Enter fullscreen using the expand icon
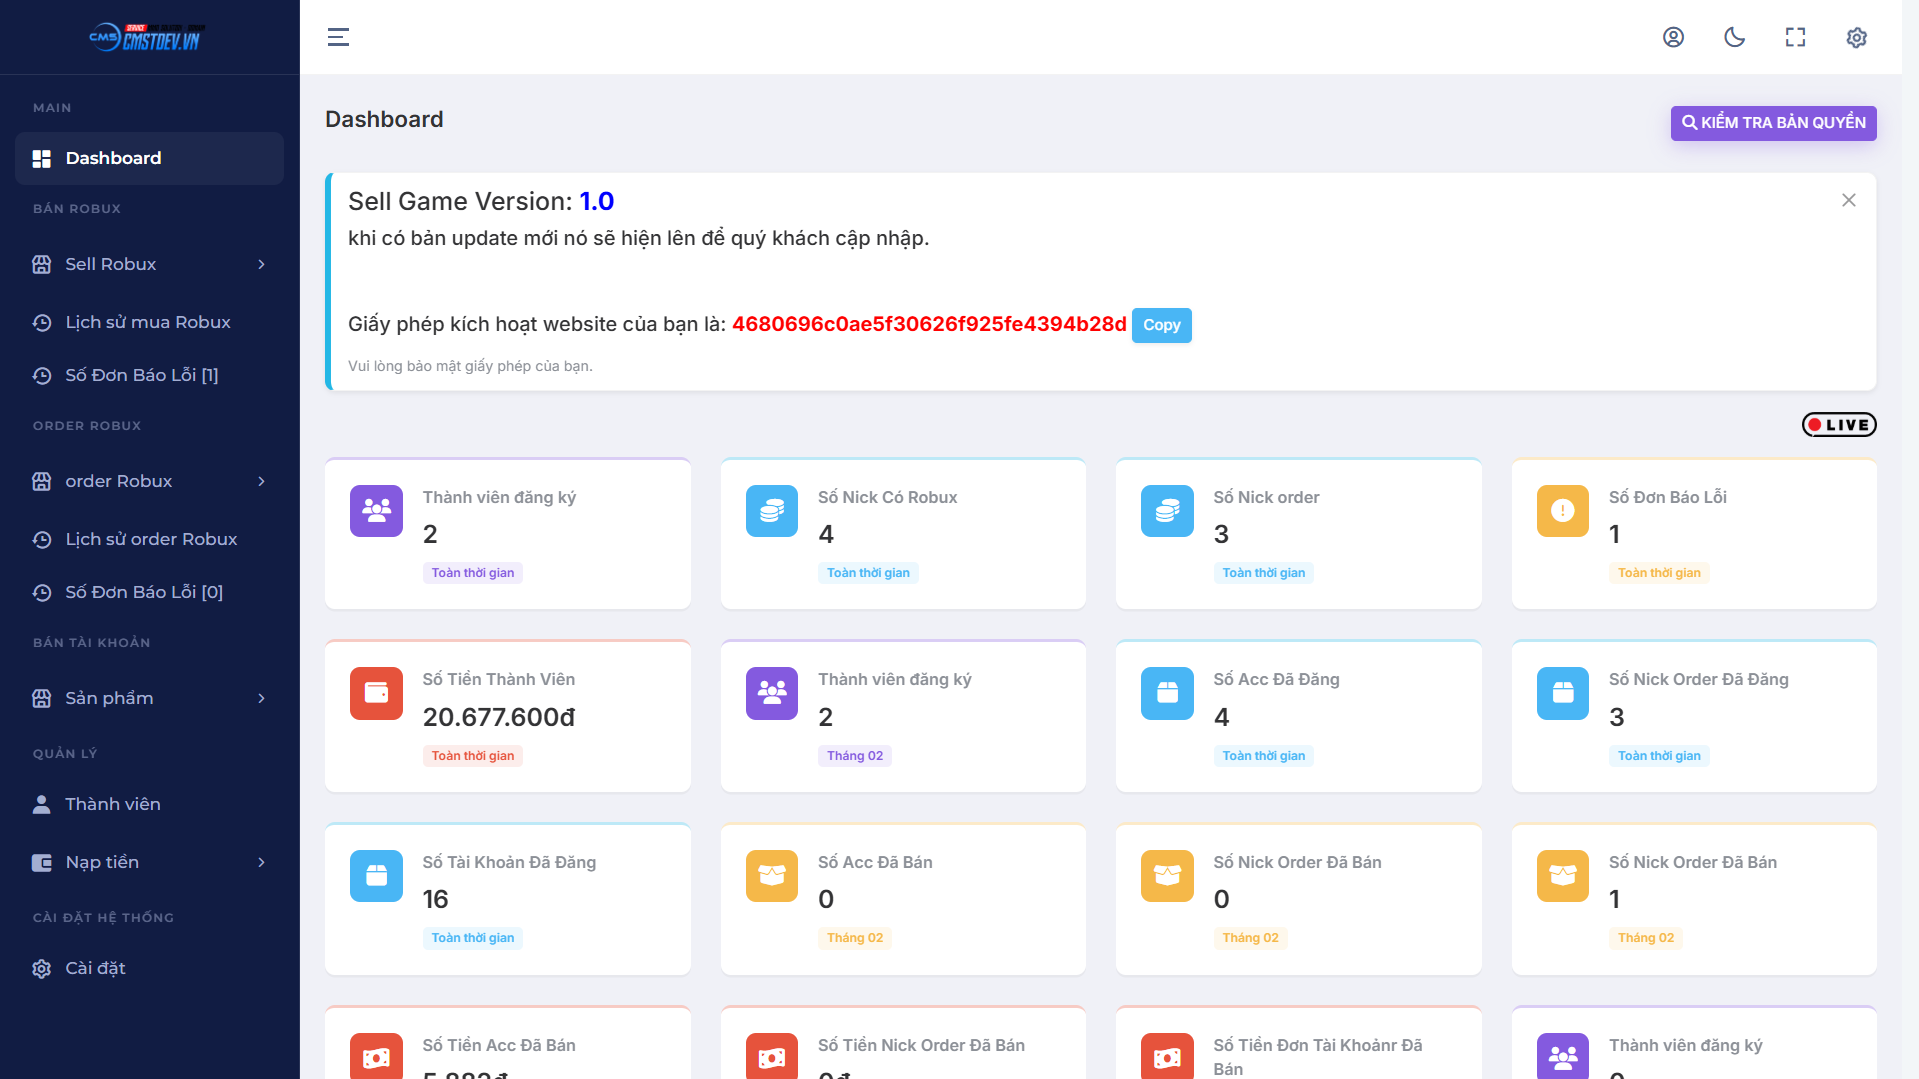The width and height of the screenshot is (1919, 1079). pyautogui.click(x=1795, y=37)
